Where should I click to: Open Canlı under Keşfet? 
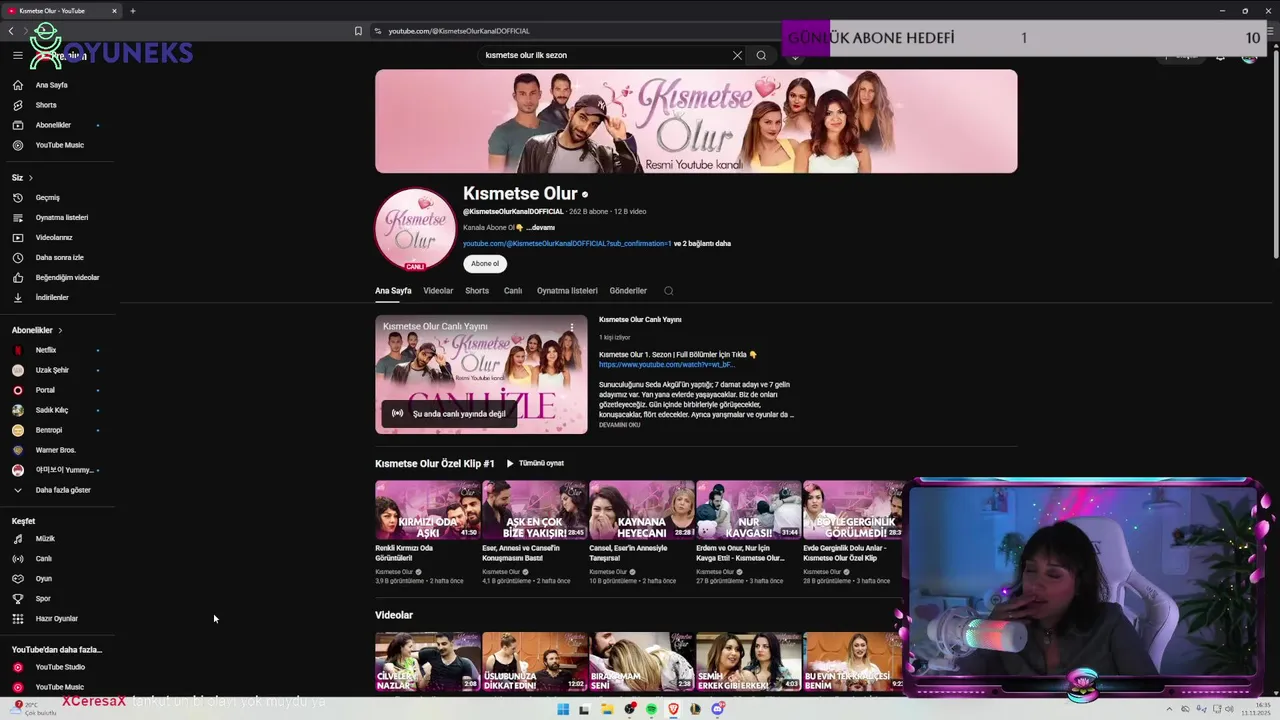[x=58, y=559]
